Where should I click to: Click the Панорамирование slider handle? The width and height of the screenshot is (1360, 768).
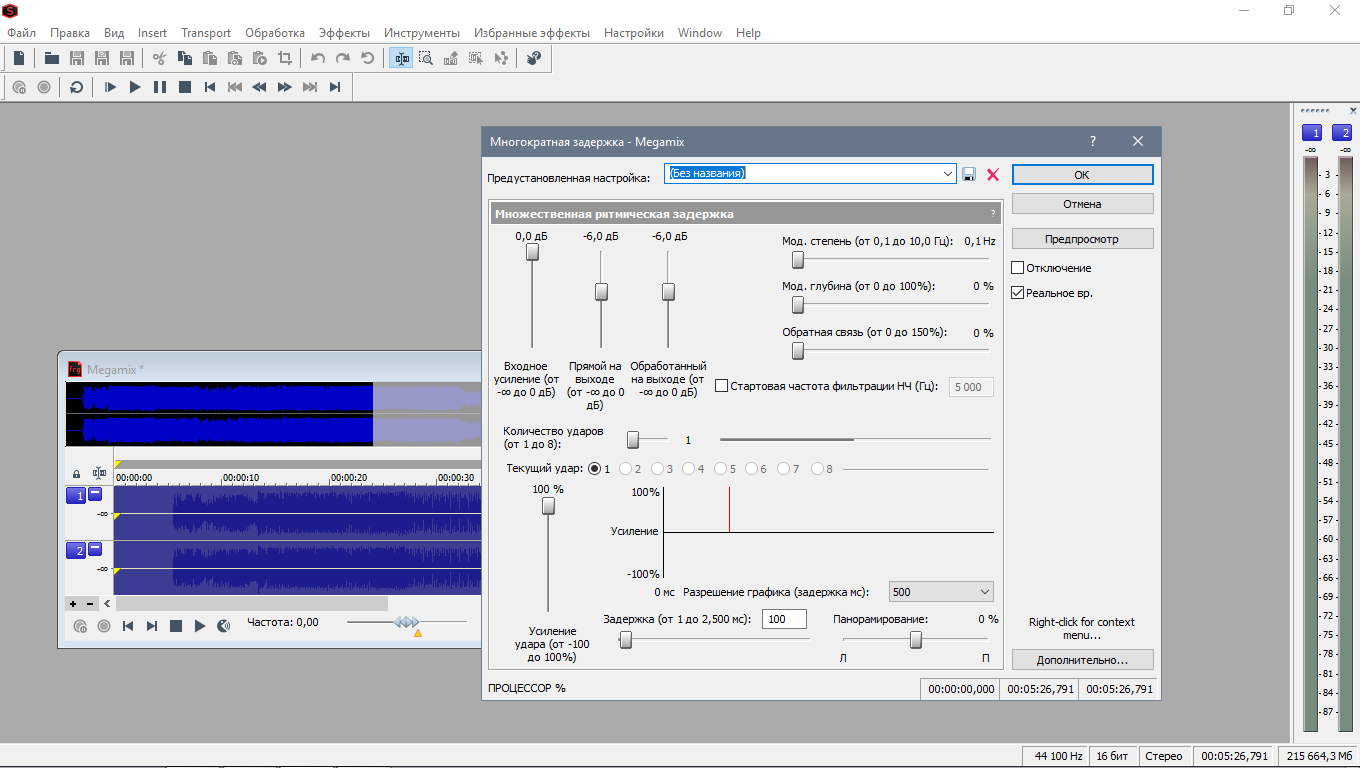pos(916,641)
